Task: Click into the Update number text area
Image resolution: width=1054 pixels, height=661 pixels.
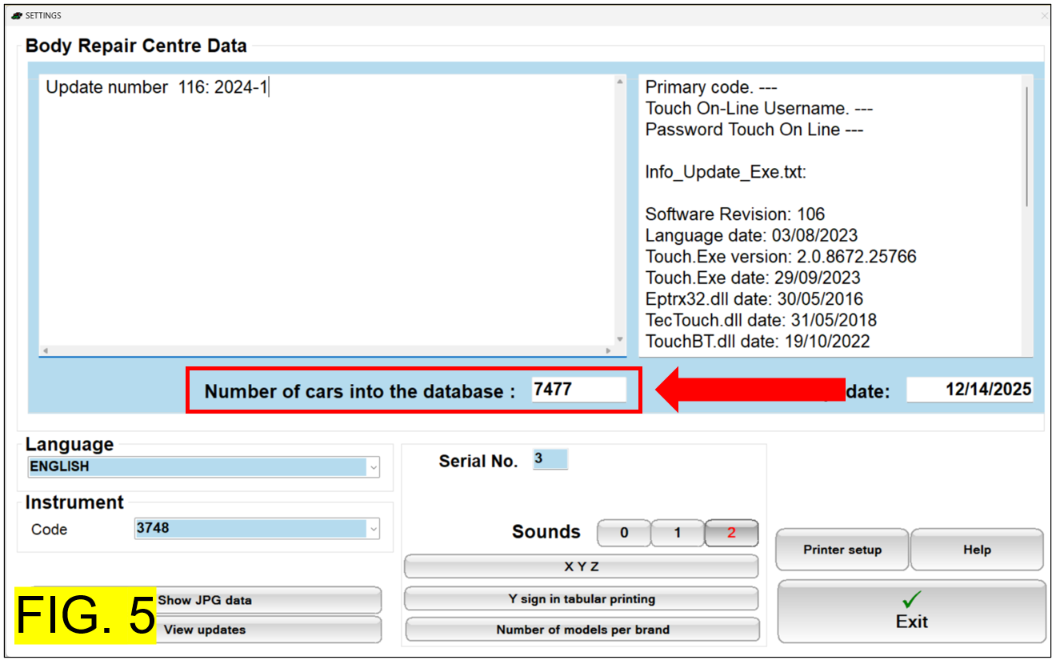Action: [326, 210]
